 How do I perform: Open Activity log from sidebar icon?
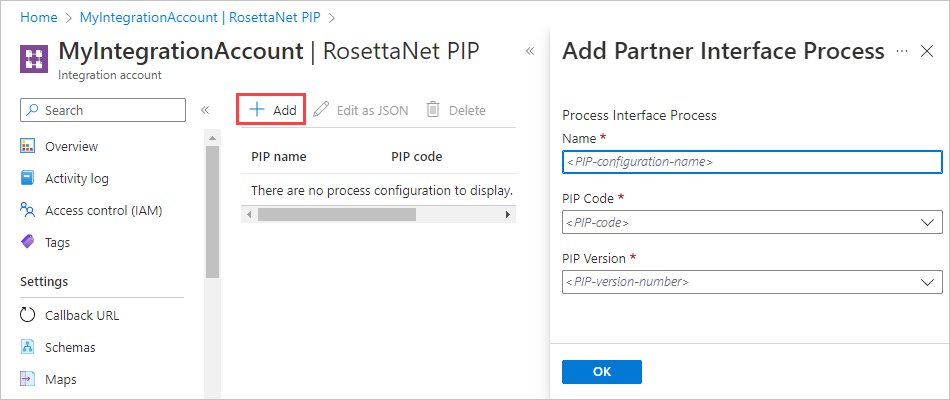click(28, 179)
